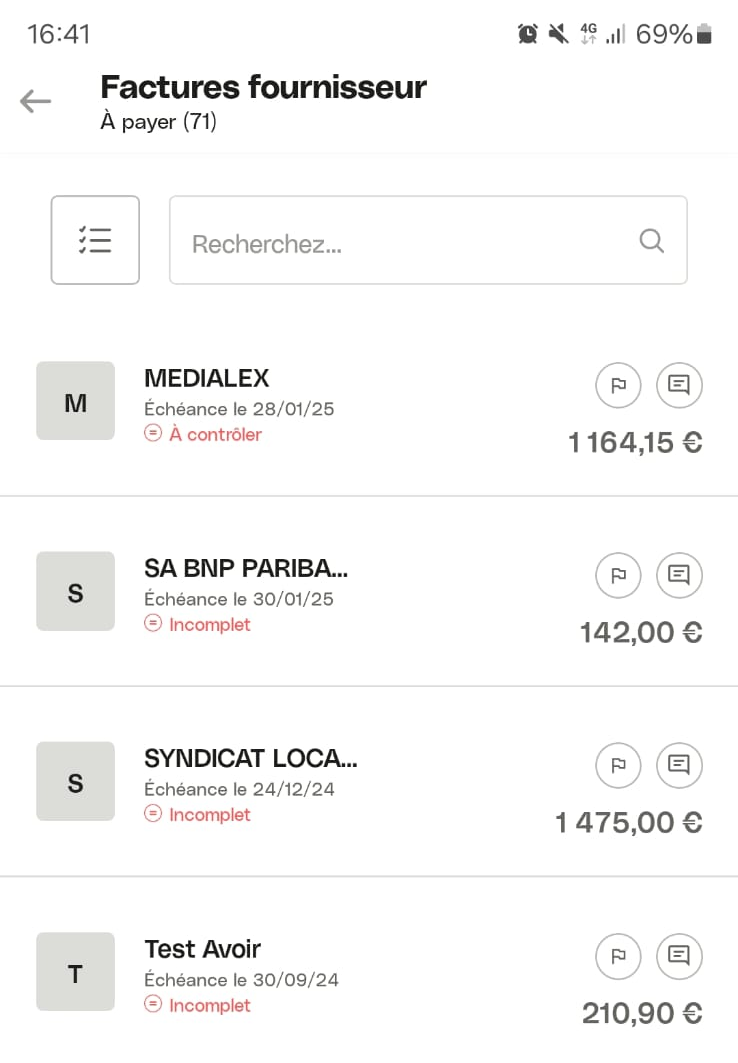Click the Recherchez search field
This screenshot has width=738, height=1063.
coord(428,240)
